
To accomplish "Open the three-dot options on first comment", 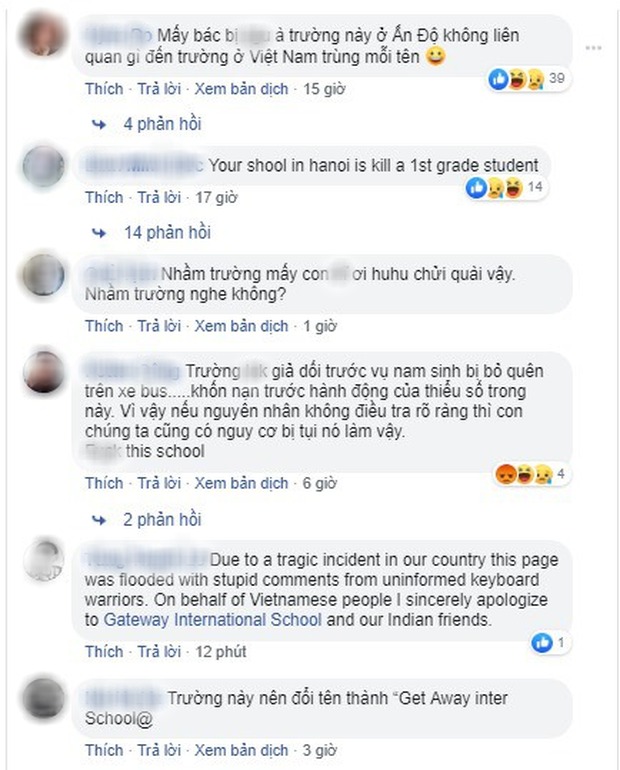I will click(593, 48).
